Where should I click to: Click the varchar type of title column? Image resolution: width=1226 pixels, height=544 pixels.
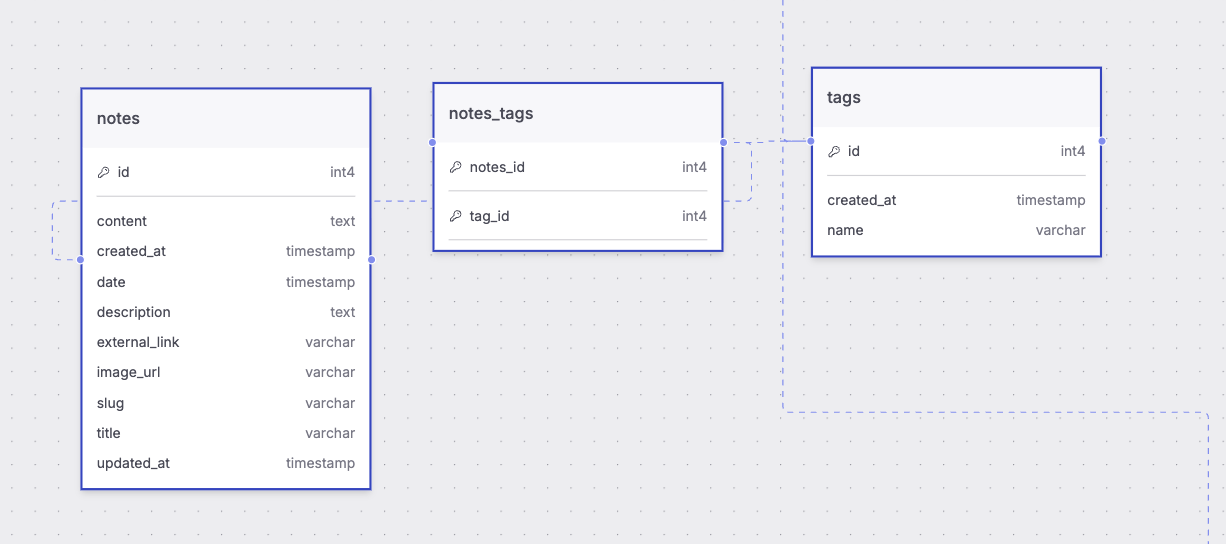tap(330, 433)
